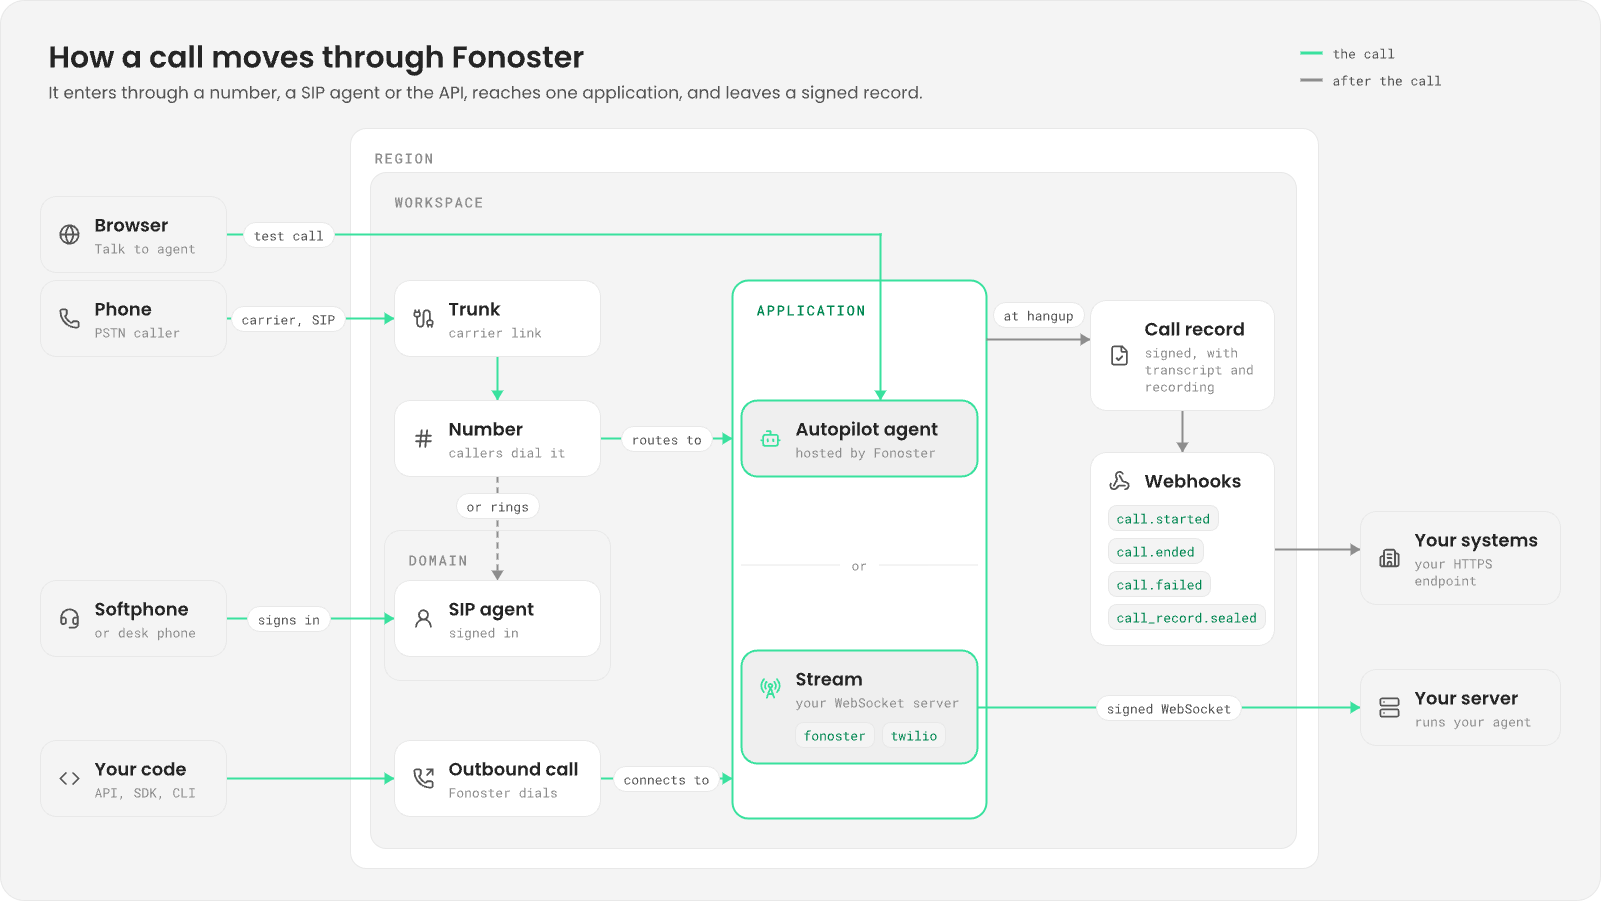The height and width of the screenshot is (901, 1601).
Task: Click the broadcast antenna icon on Stream
Action: (770, 688)
